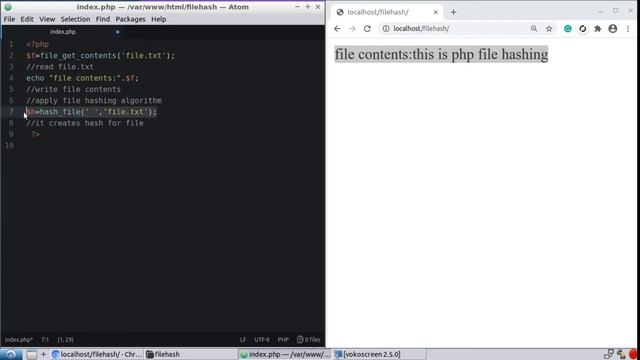The image size is (640, 360).
Task: Open the Packages menu in Atom
Action: click(130, 19)
